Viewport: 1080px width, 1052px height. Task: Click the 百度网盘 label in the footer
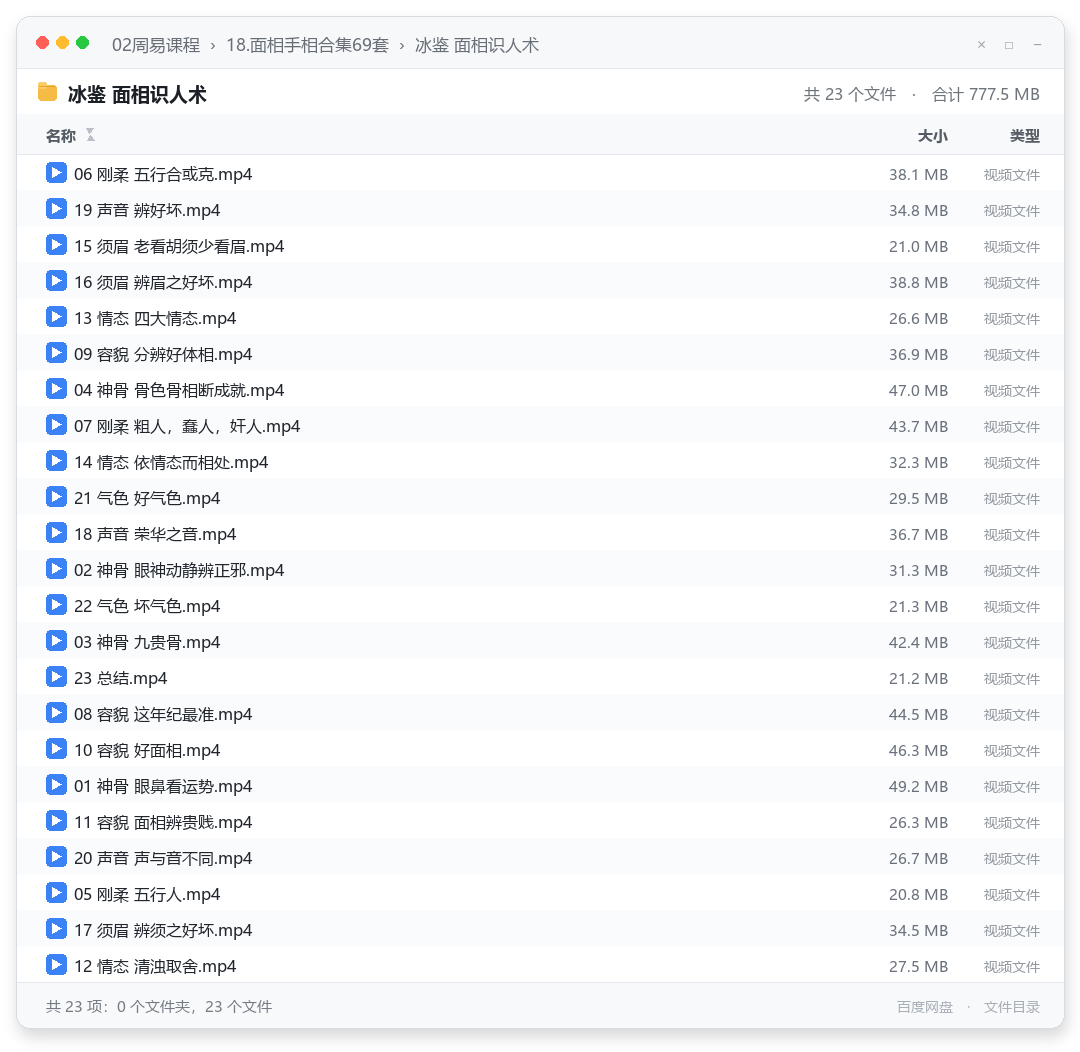click(925, 1007)
